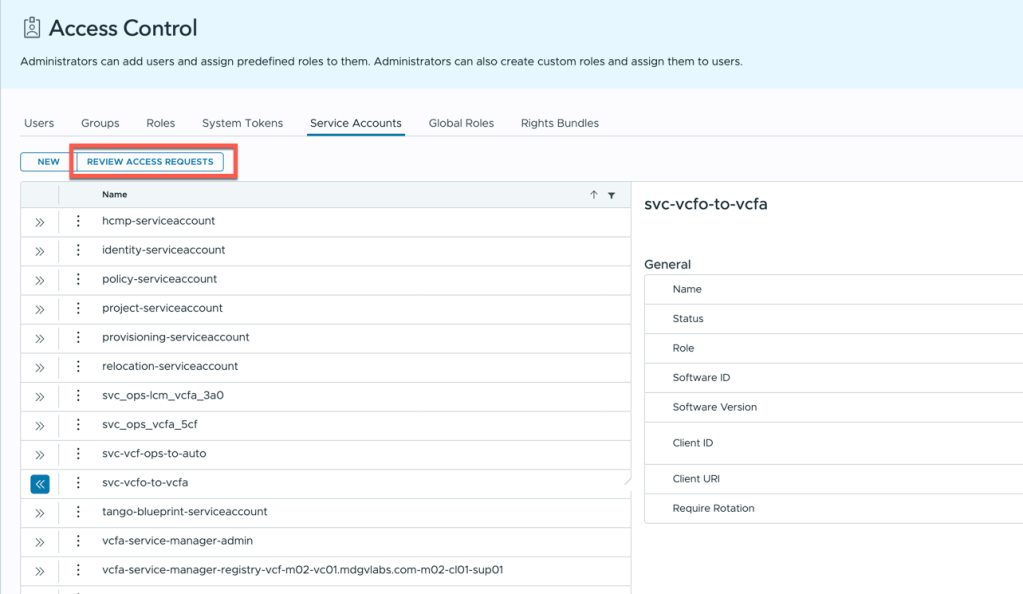The image size is (1023, 594).
Task: Open actions menu for tango-blueprint-serviceaccount
Action: pyautogui.click(x=78, y=512)
